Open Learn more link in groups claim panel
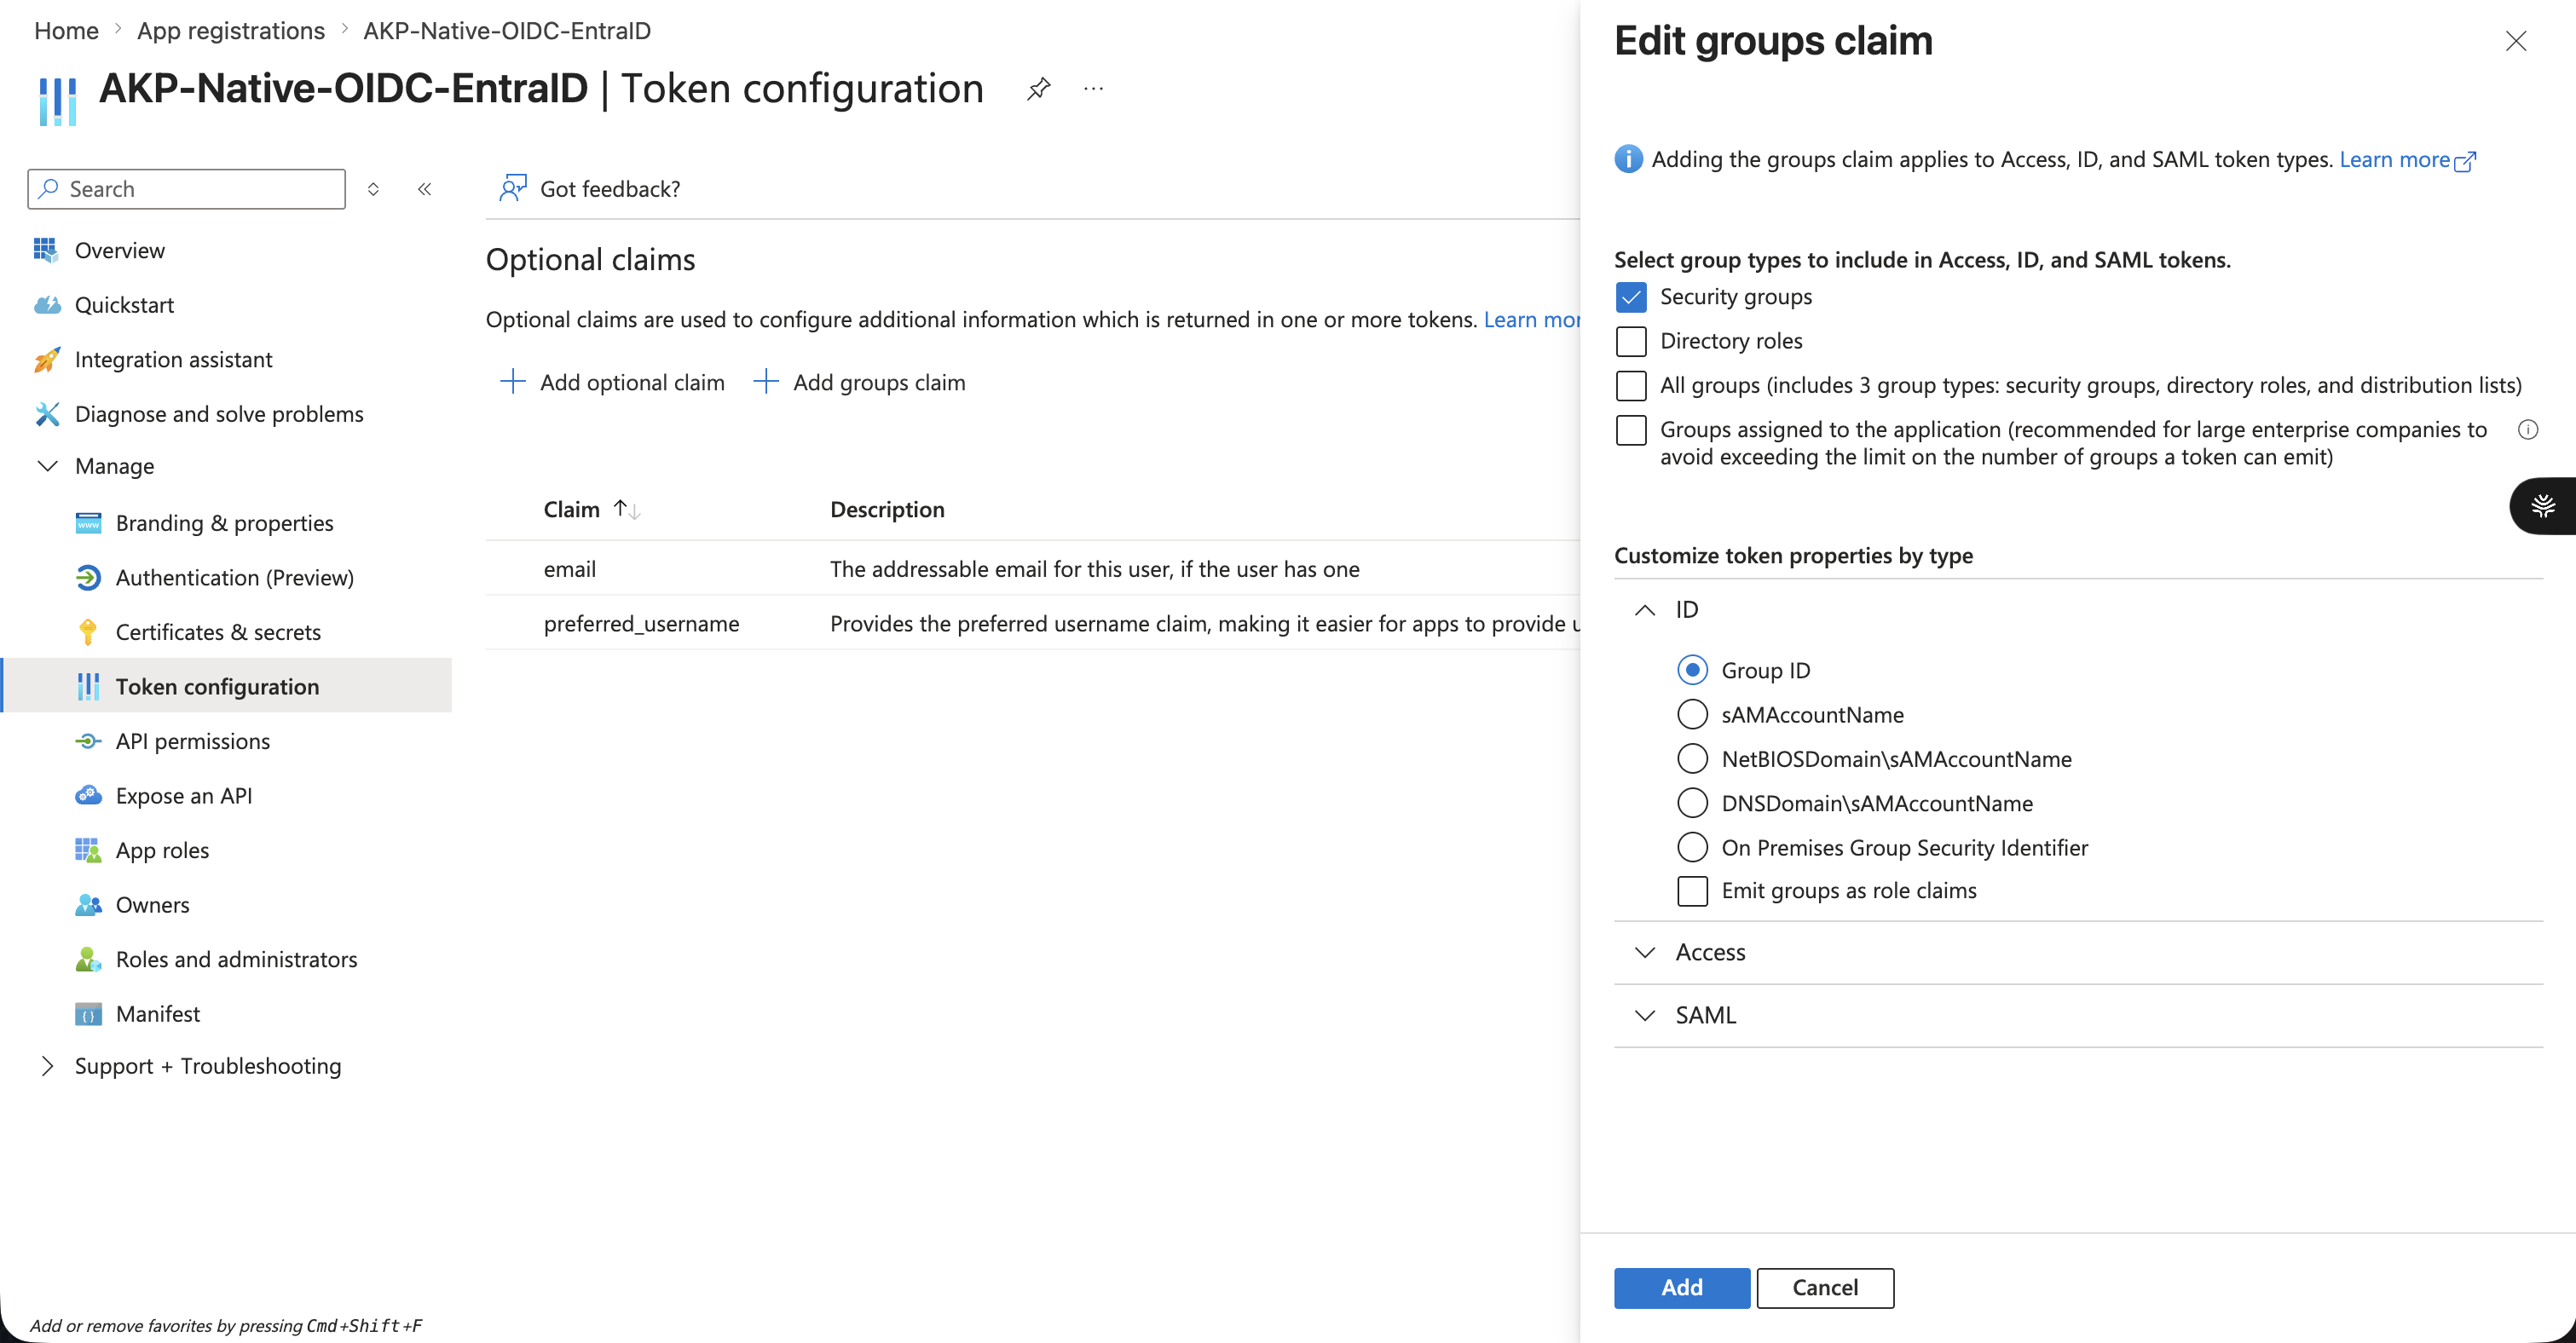 click(x=2407, y=159)
